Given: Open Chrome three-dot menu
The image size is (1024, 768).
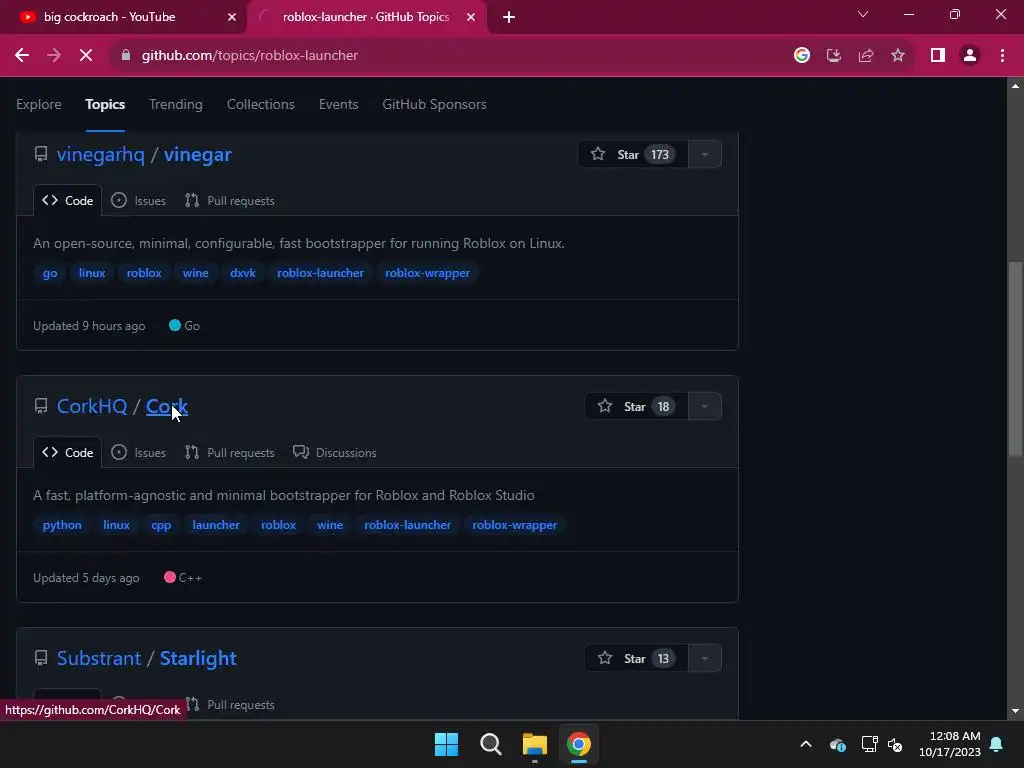Looking at the screenshot, I should 1002,56.
